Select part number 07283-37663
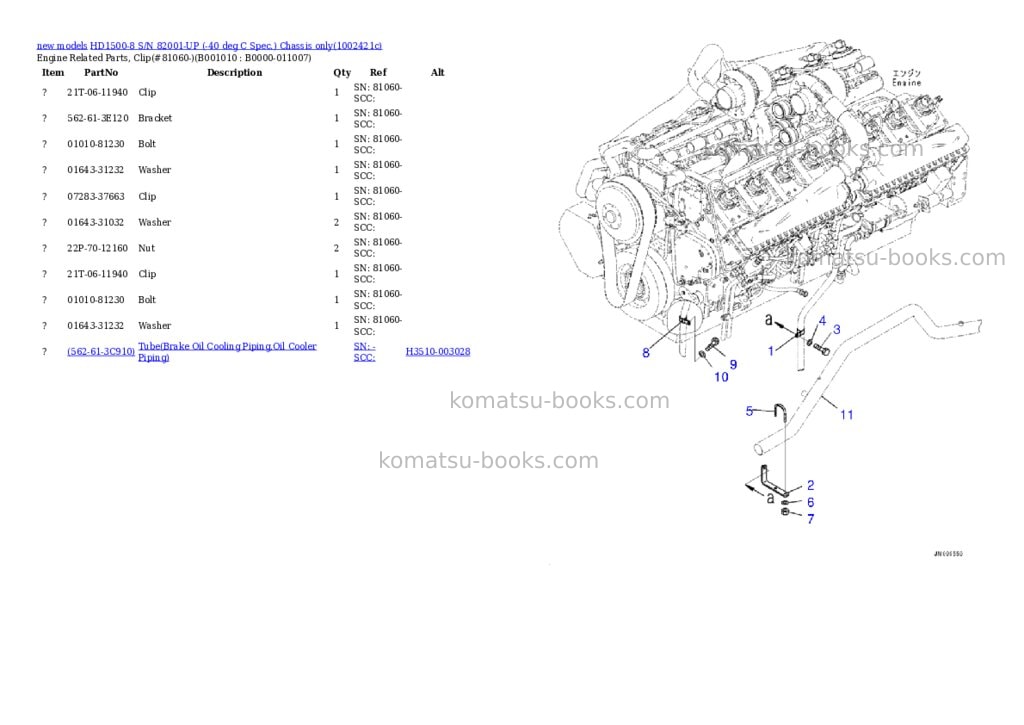The height and width of the screenshot is (725, 1024). tap(95, 196)
